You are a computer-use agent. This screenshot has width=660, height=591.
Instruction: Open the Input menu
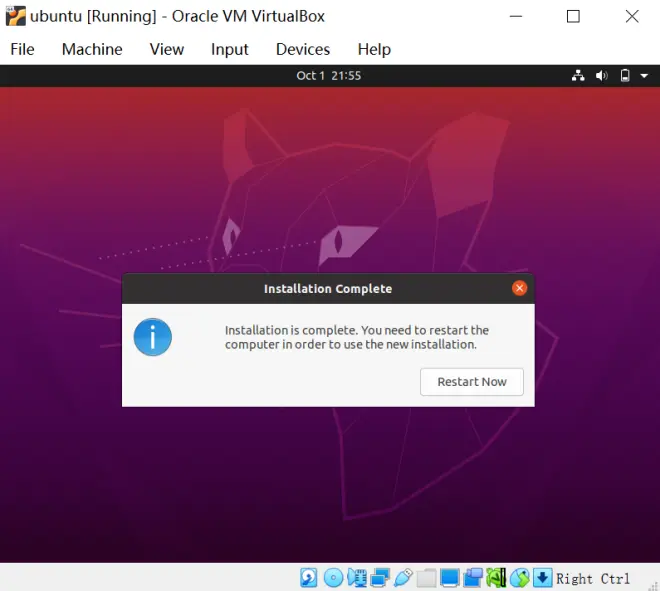[229, 49]
